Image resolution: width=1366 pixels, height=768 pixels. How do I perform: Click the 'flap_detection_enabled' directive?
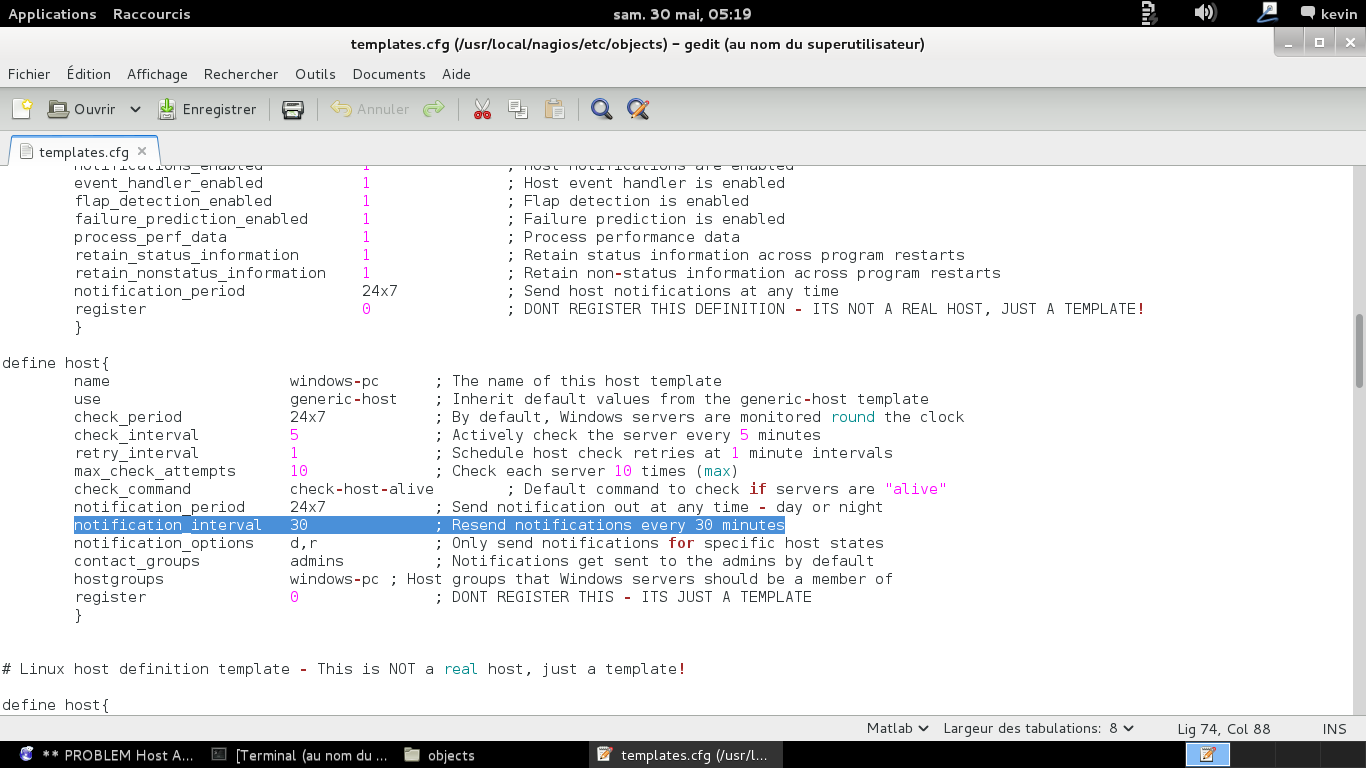173,201
